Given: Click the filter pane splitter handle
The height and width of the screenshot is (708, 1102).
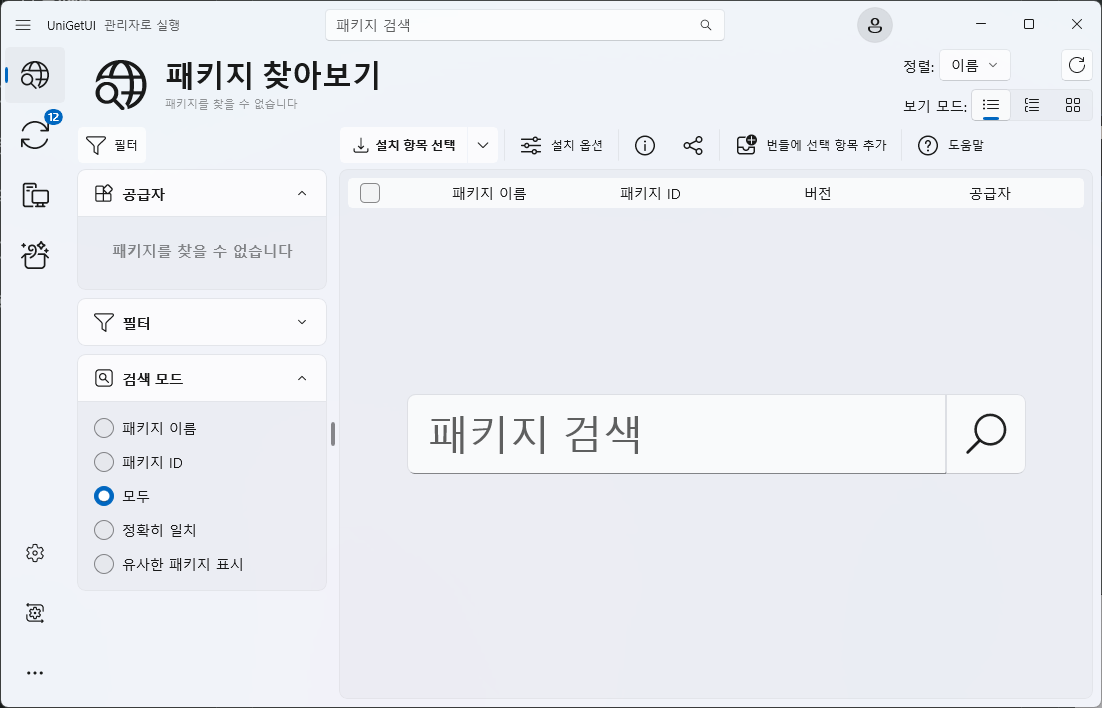Looking at the screenshot, I should coord(332,434).
